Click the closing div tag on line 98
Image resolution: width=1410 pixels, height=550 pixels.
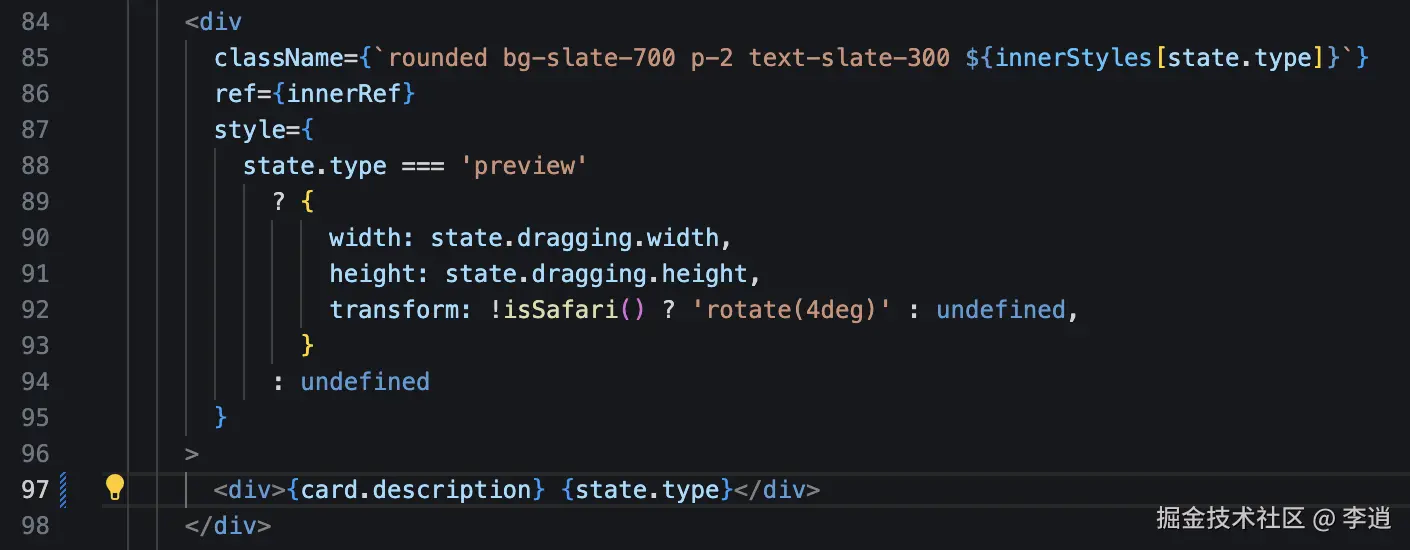point(228,525)
